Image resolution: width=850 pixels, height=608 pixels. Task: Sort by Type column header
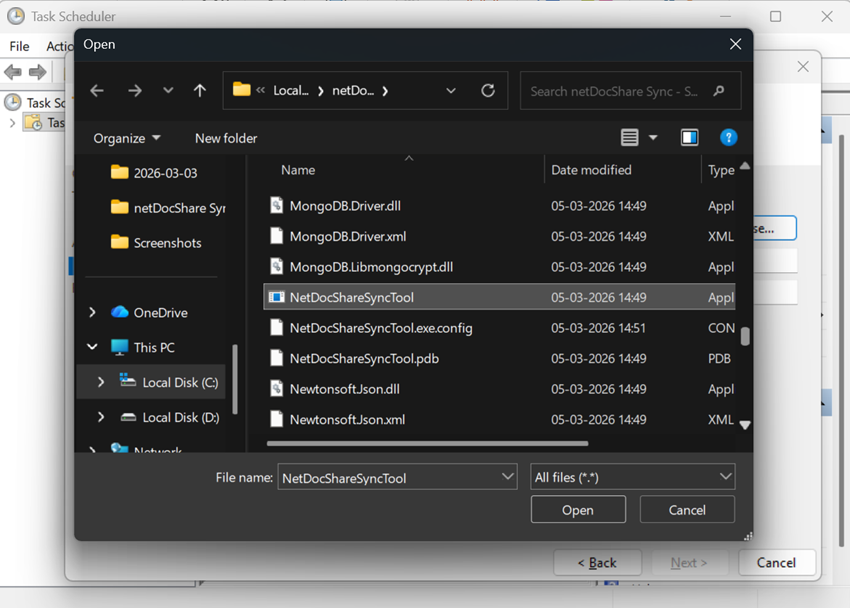pos(721,170)
